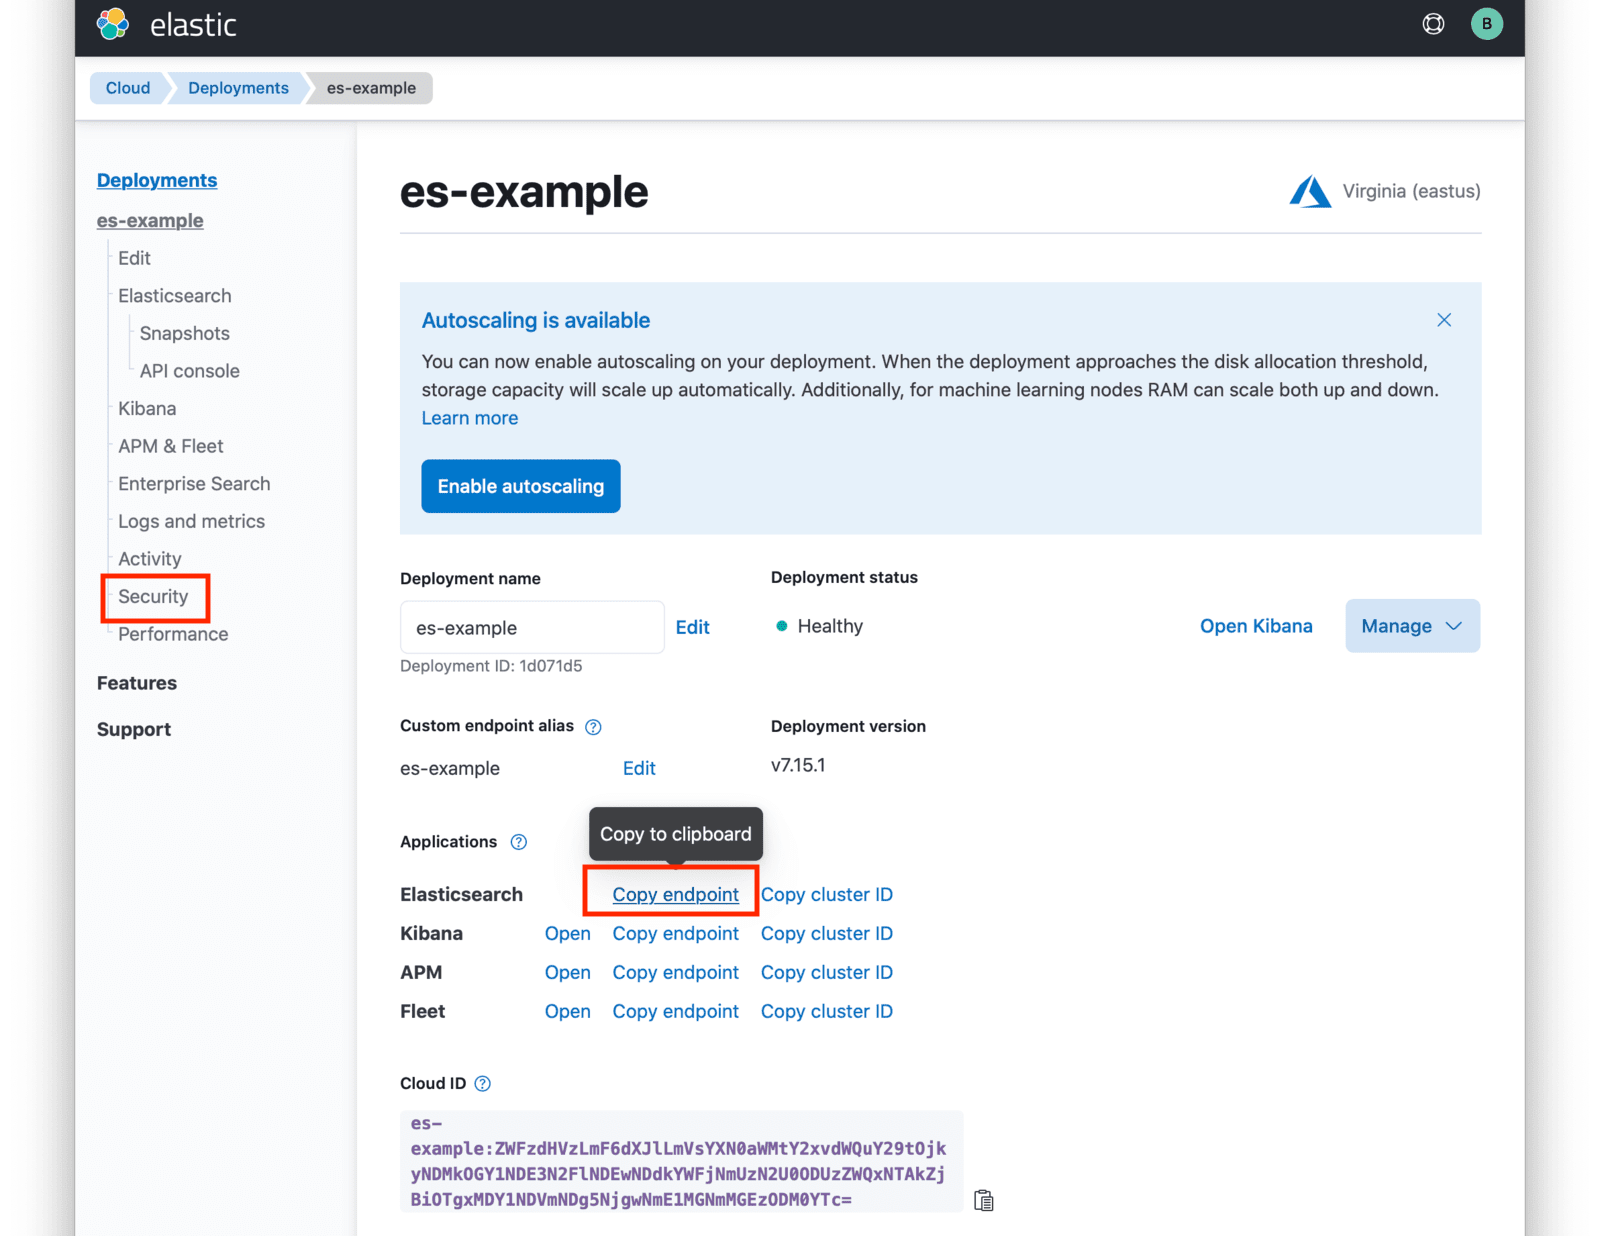Select Kibana in sidebar
This screenshot has height=1236, width=1600.
(147, 408)
